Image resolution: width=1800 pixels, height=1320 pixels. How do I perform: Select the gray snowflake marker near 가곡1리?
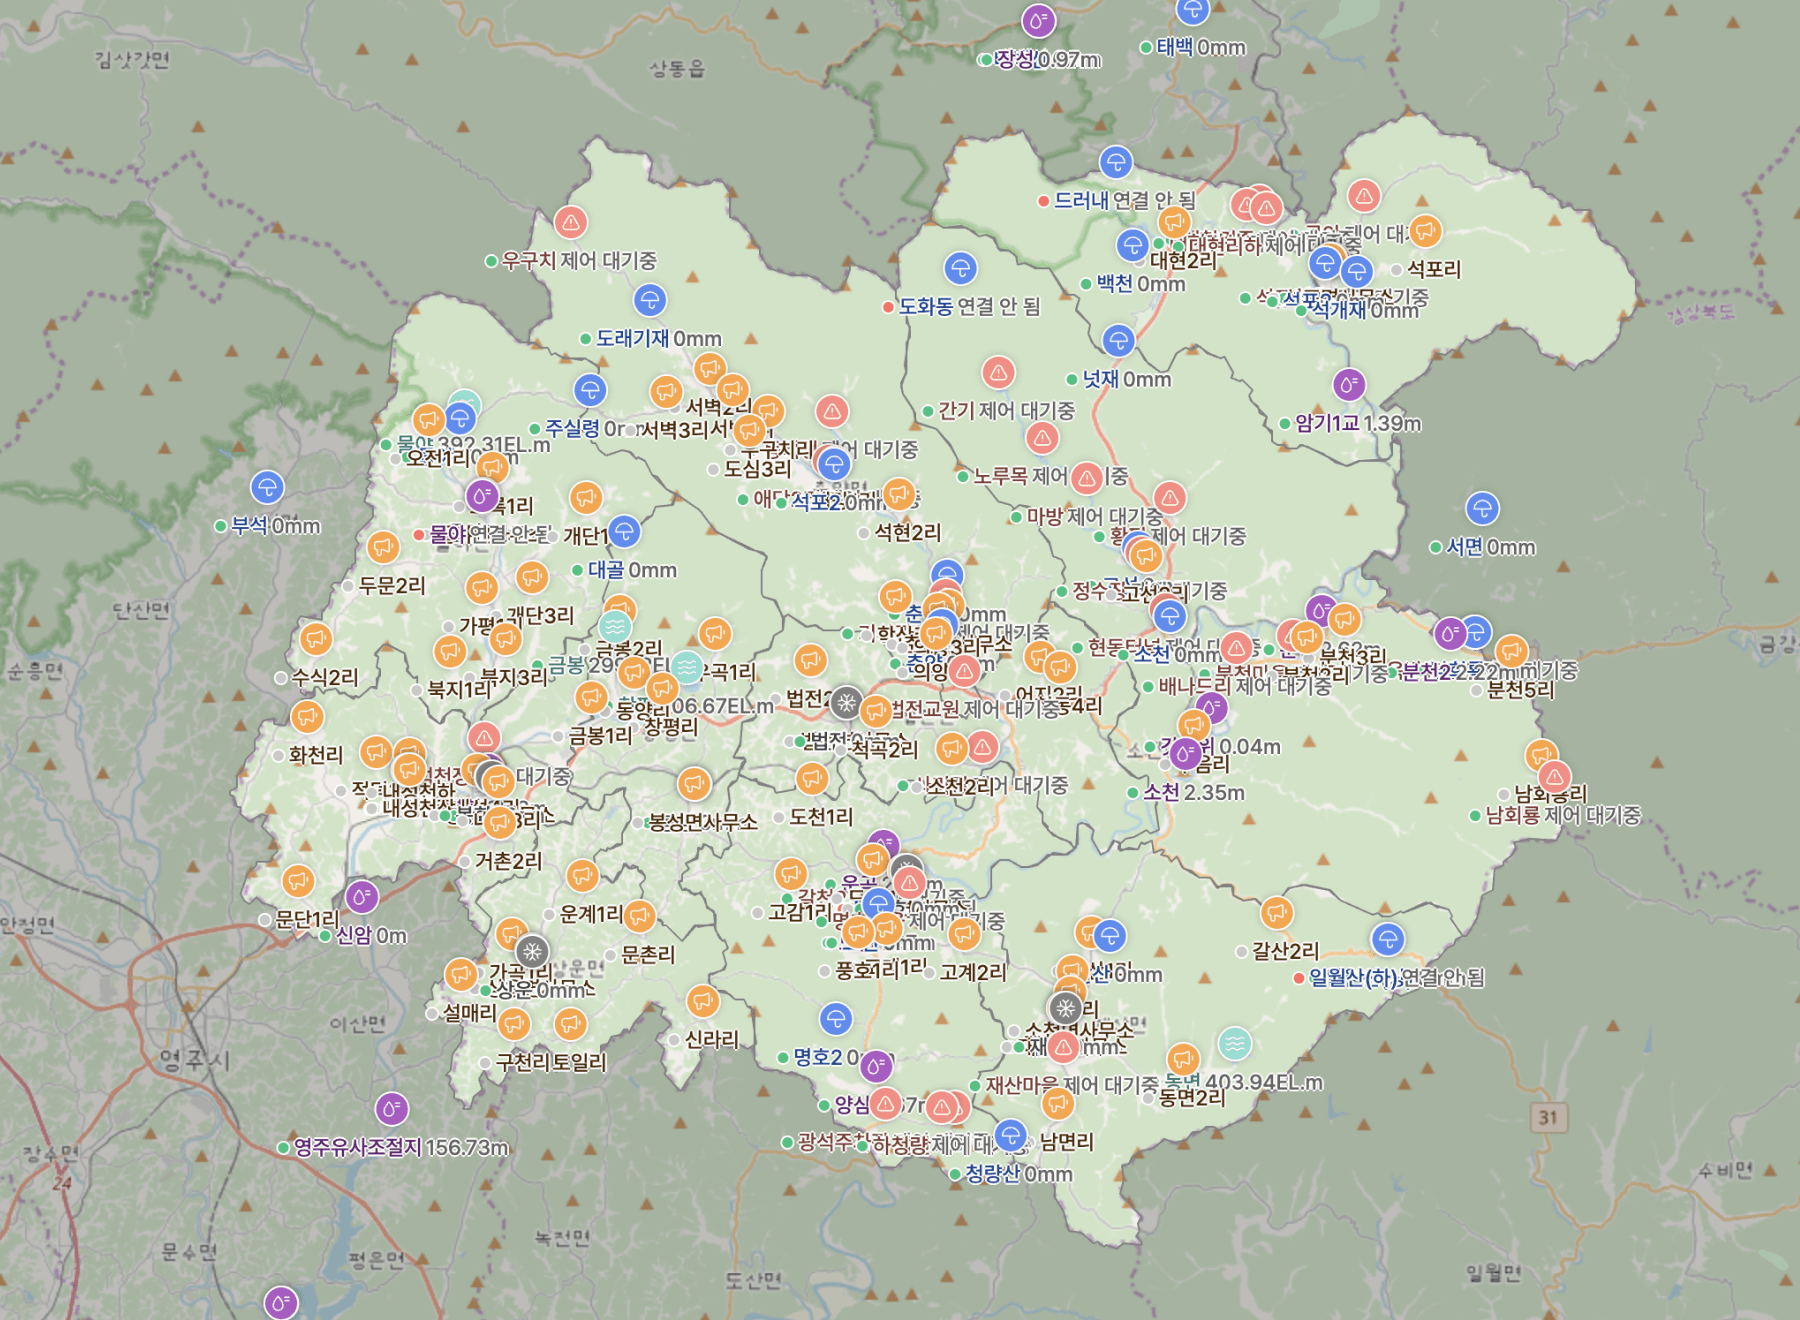click(532, 951)
